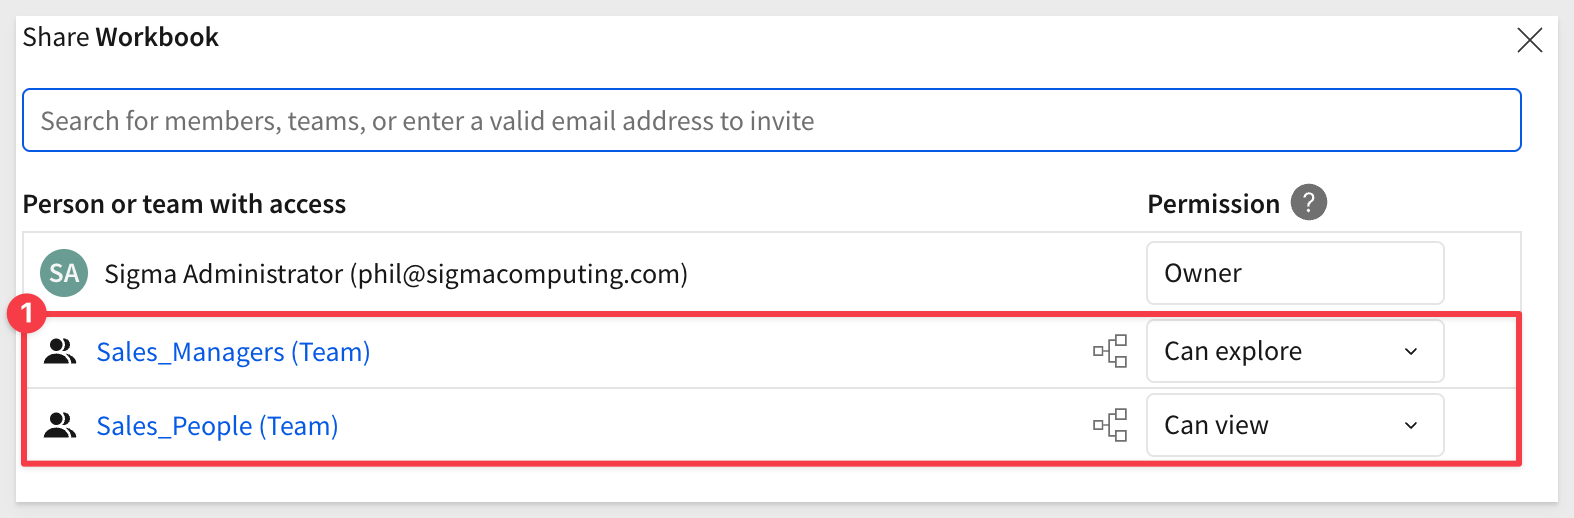Focus the member search and invite field

(x=772, y=120)
